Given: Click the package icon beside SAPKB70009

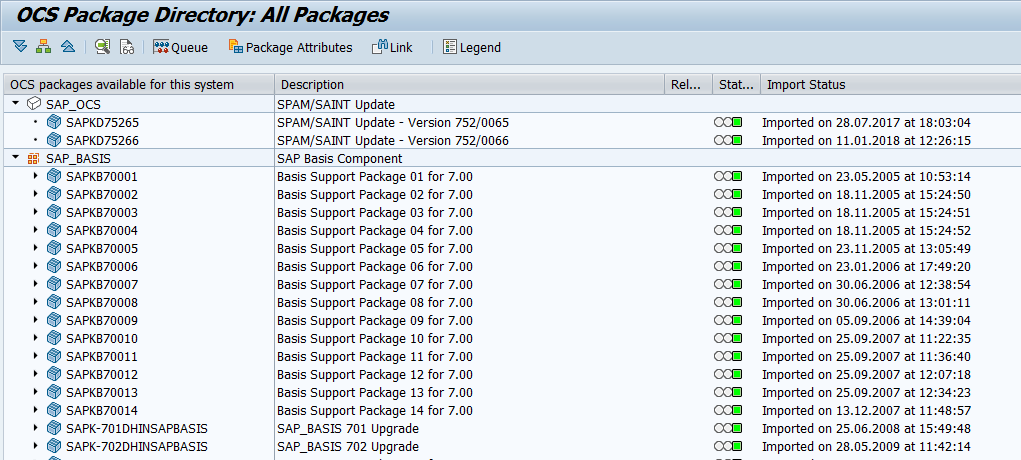Looking at the screenshot, I should [53, 321].
